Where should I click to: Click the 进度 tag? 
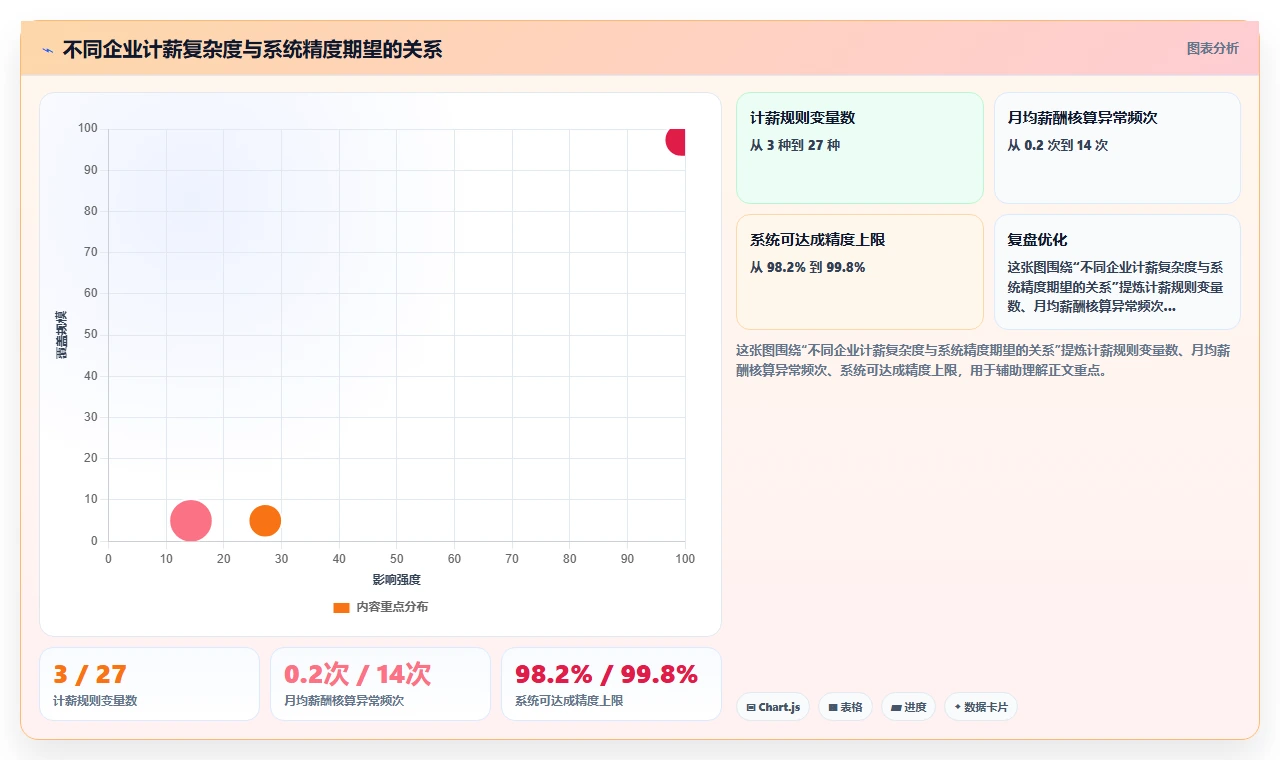(x=908, y=707)
